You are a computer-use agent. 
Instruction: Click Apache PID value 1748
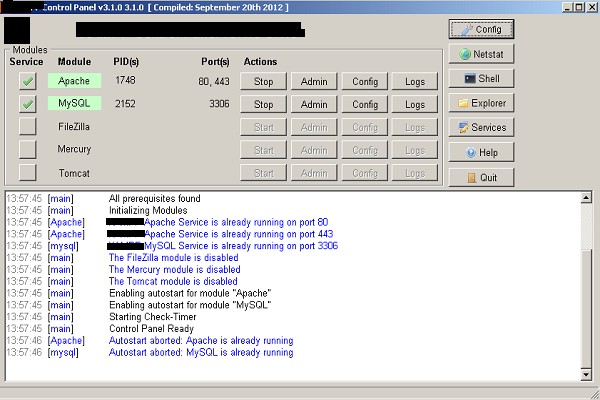(x=125, y=80)
